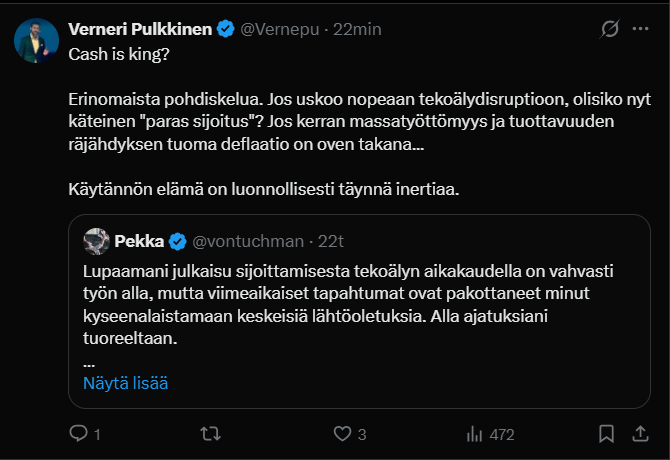Open Pekka's small profile avatar

97,241
